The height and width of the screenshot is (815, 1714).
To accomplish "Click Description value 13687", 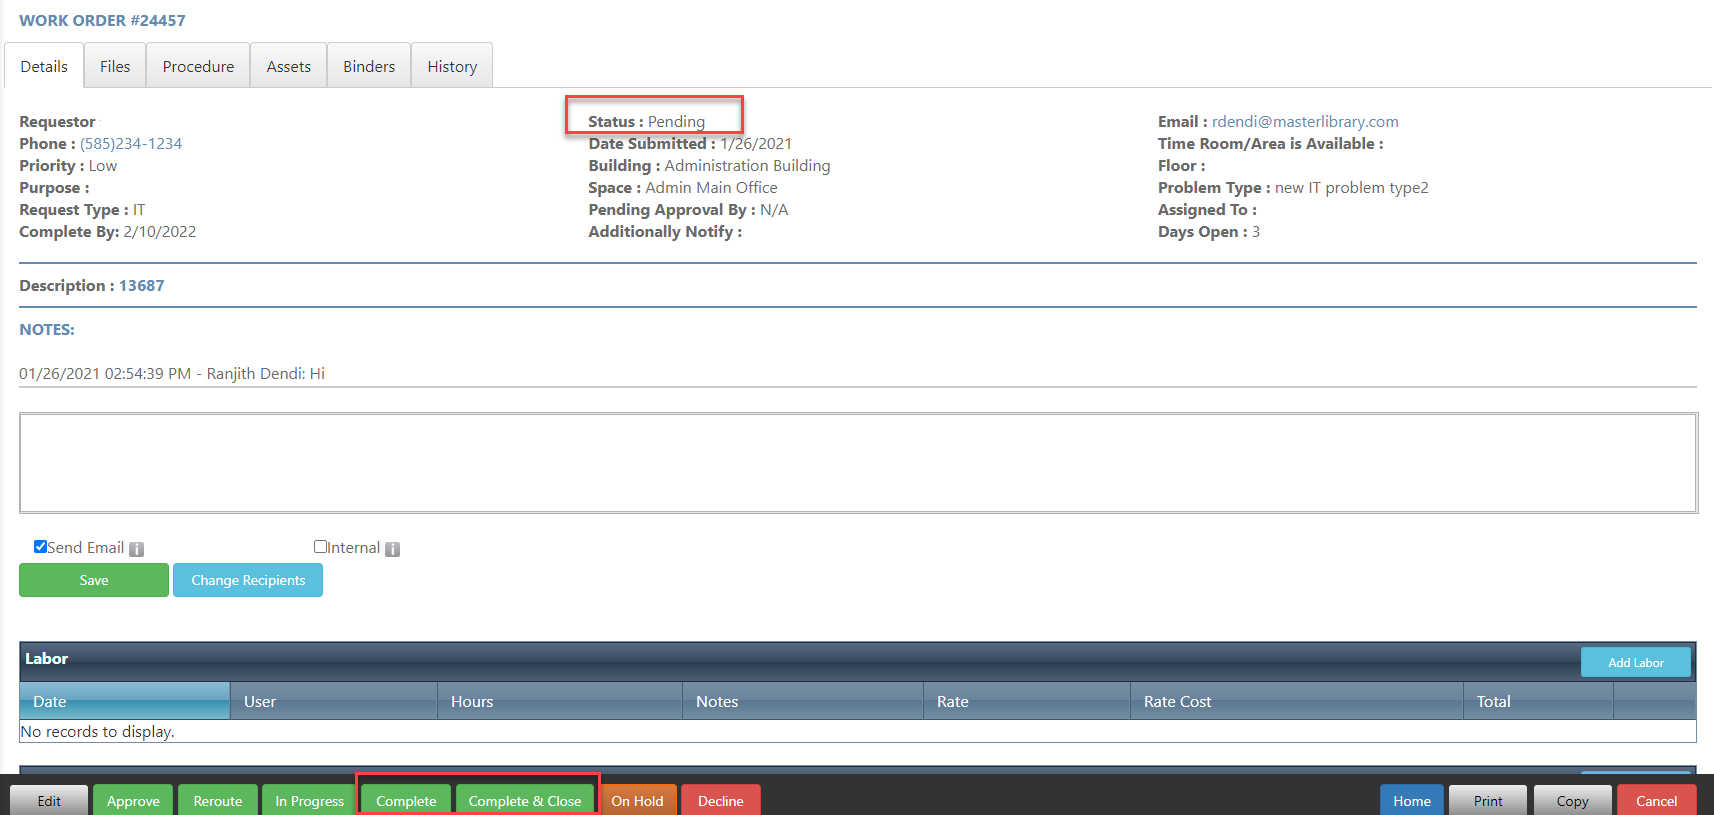I will pos(141,286).
